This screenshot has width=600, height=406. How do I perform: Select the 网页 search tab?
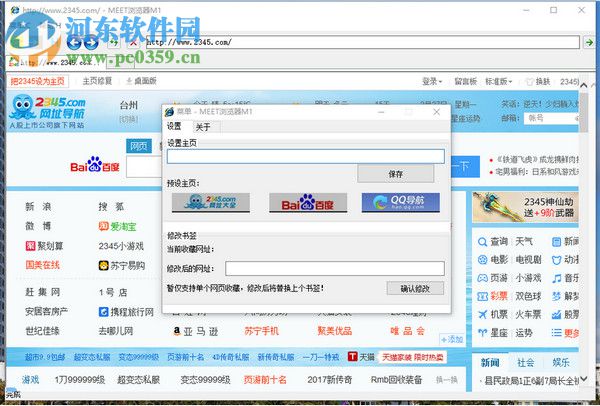[x=139, y=146]
